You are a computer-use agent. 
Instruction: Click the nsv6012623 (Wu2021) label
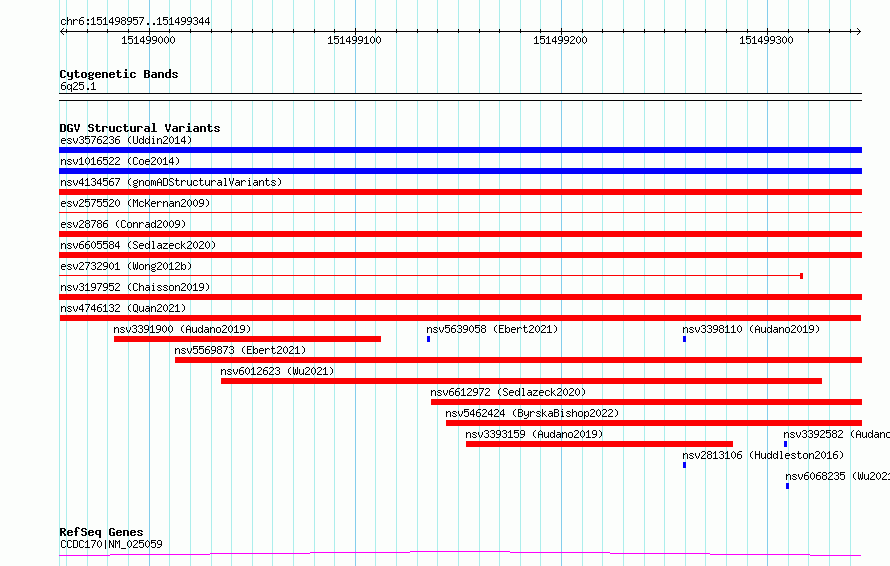click(x=277, y=371)
